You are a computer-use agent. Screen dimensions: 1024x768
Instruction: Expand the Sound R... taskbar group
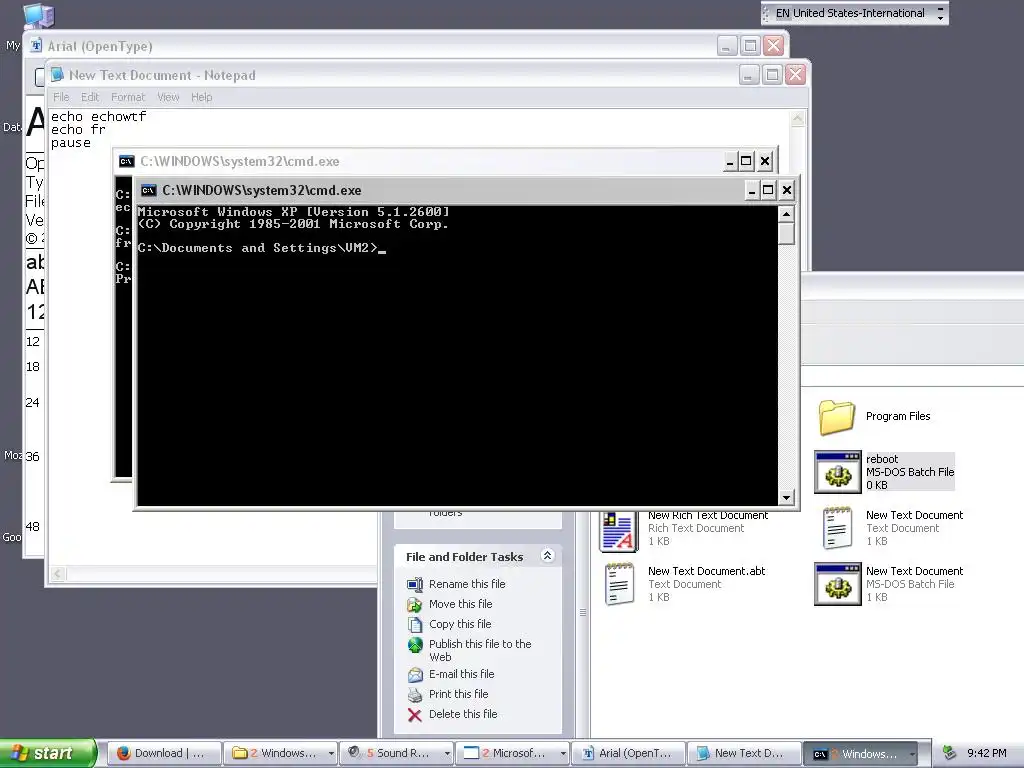(447, 754)
